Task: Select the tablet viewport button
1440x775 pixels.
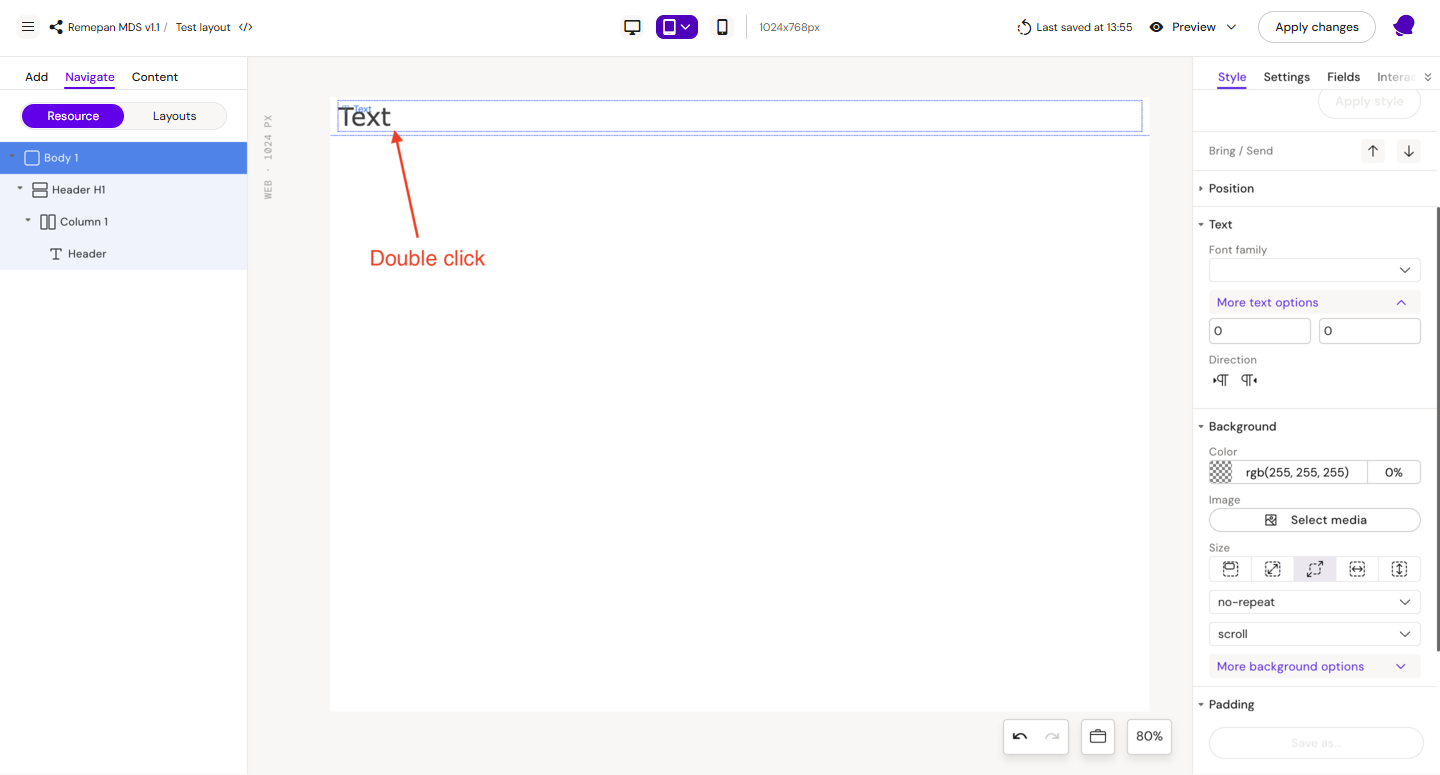Action: 677,27
